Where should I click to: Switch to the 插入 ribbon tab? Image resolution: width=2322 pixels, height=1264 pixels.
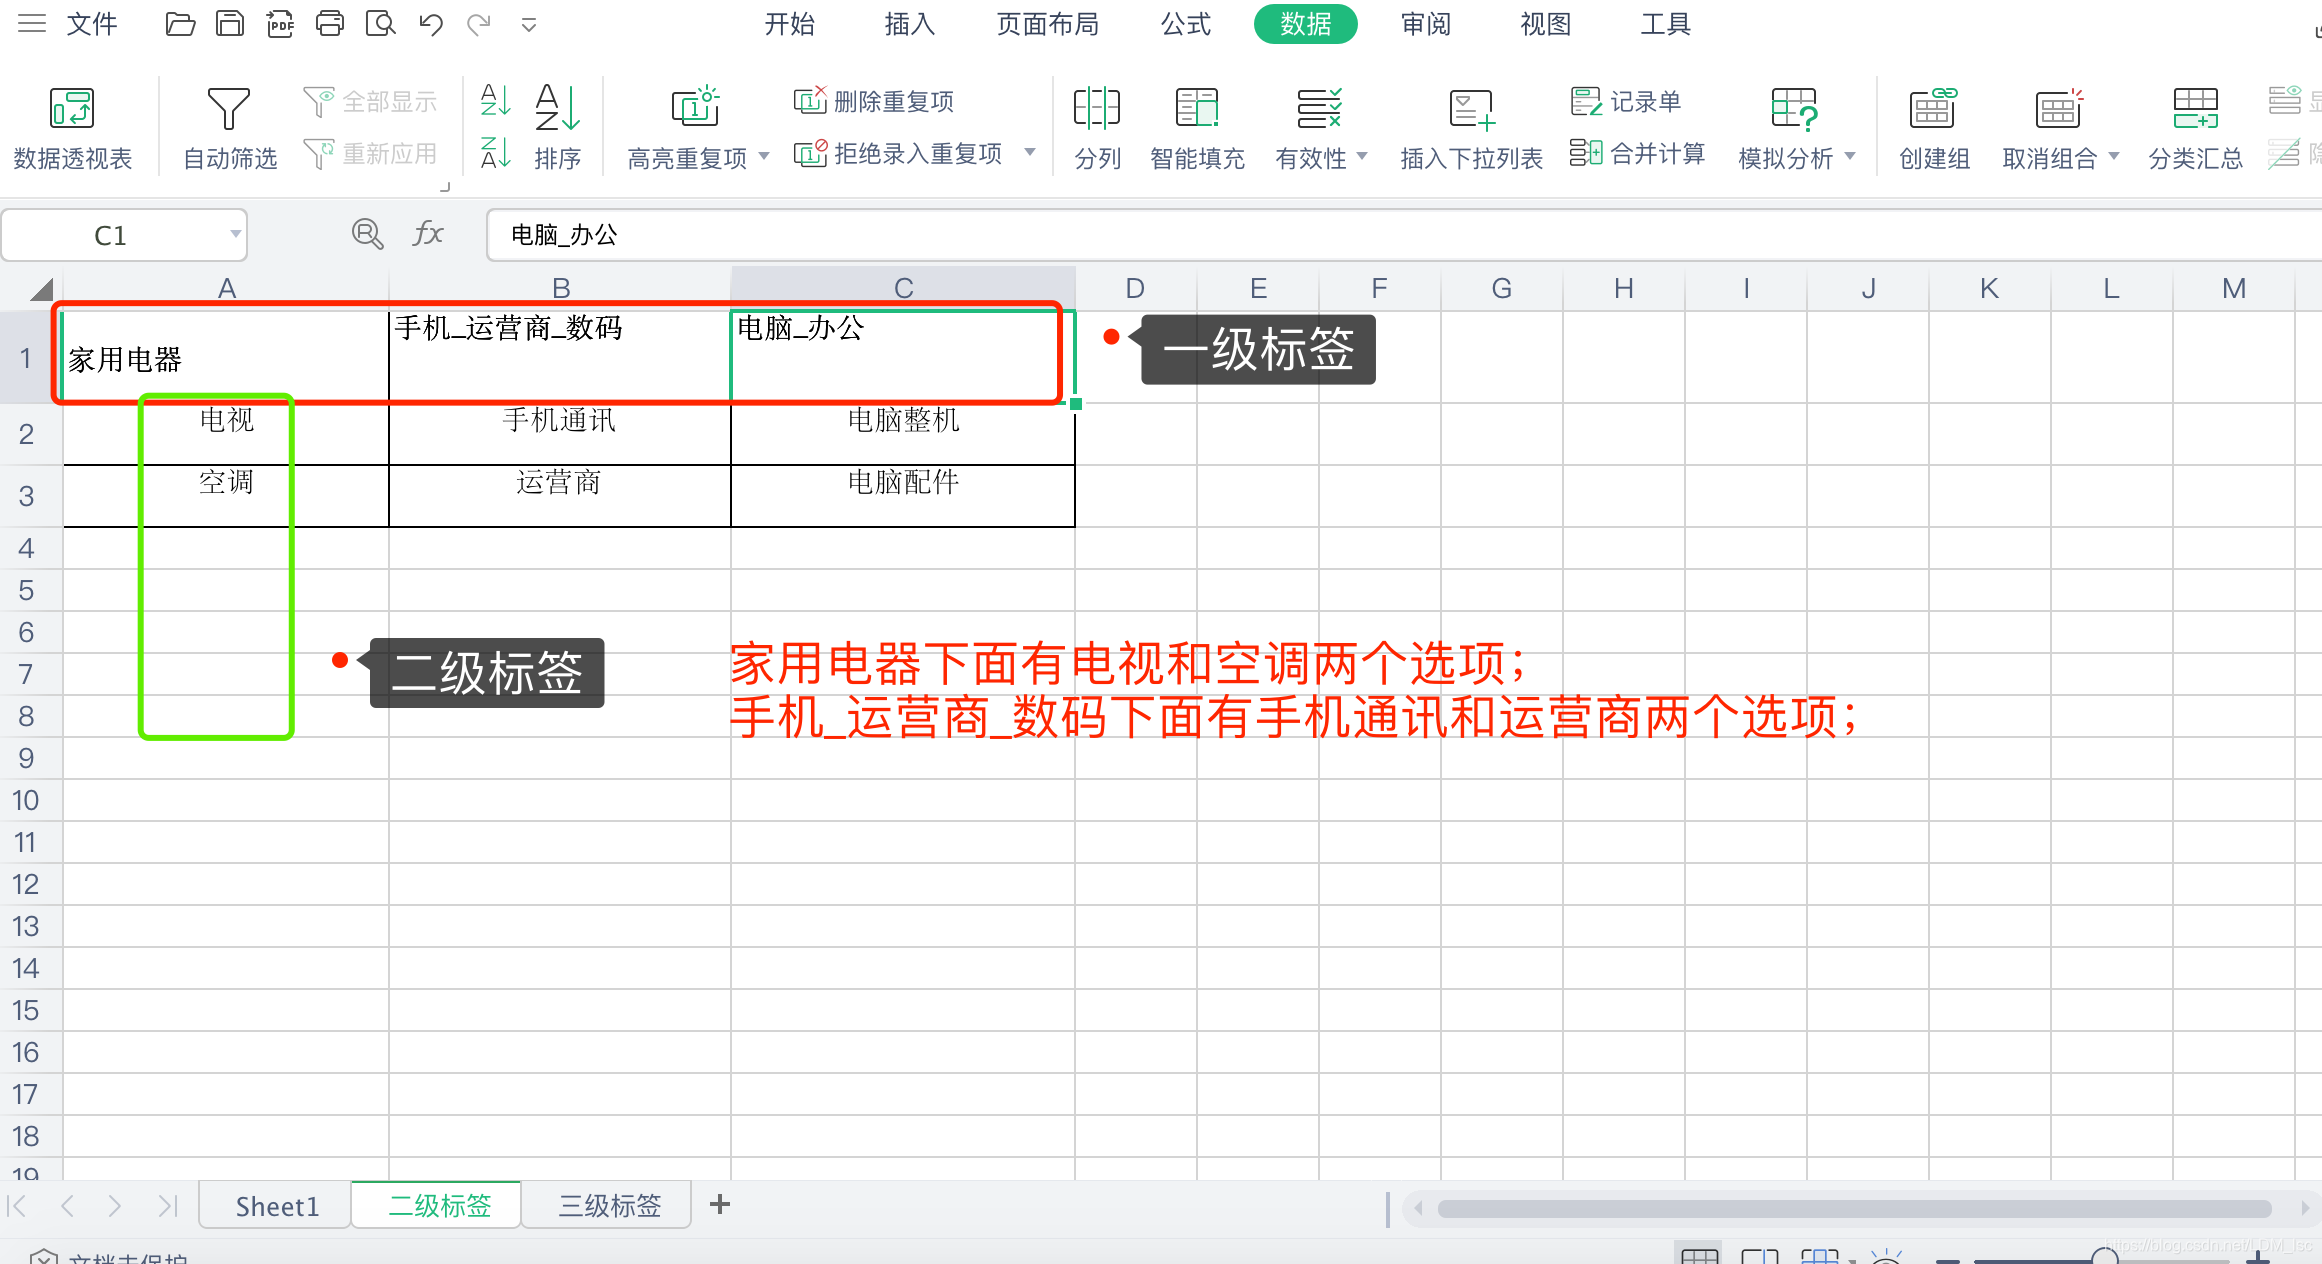pos(909,23)
